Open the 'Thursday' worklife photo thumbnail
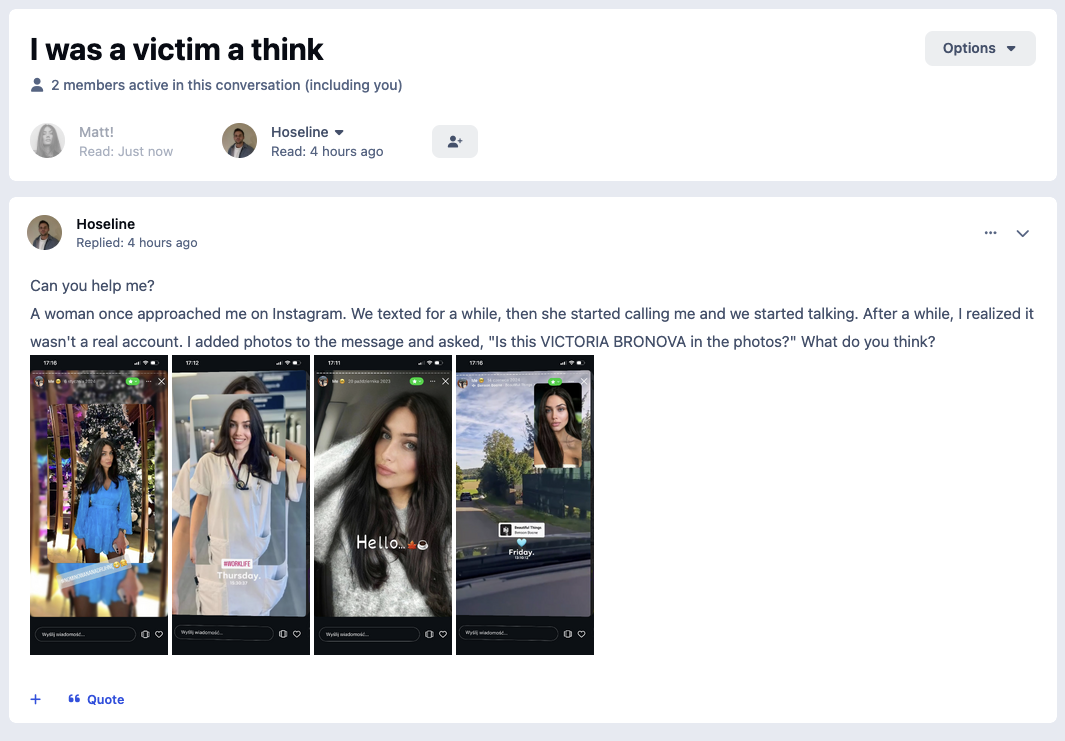The height and width of the screenshot is (741, 1065). (241, 505)
